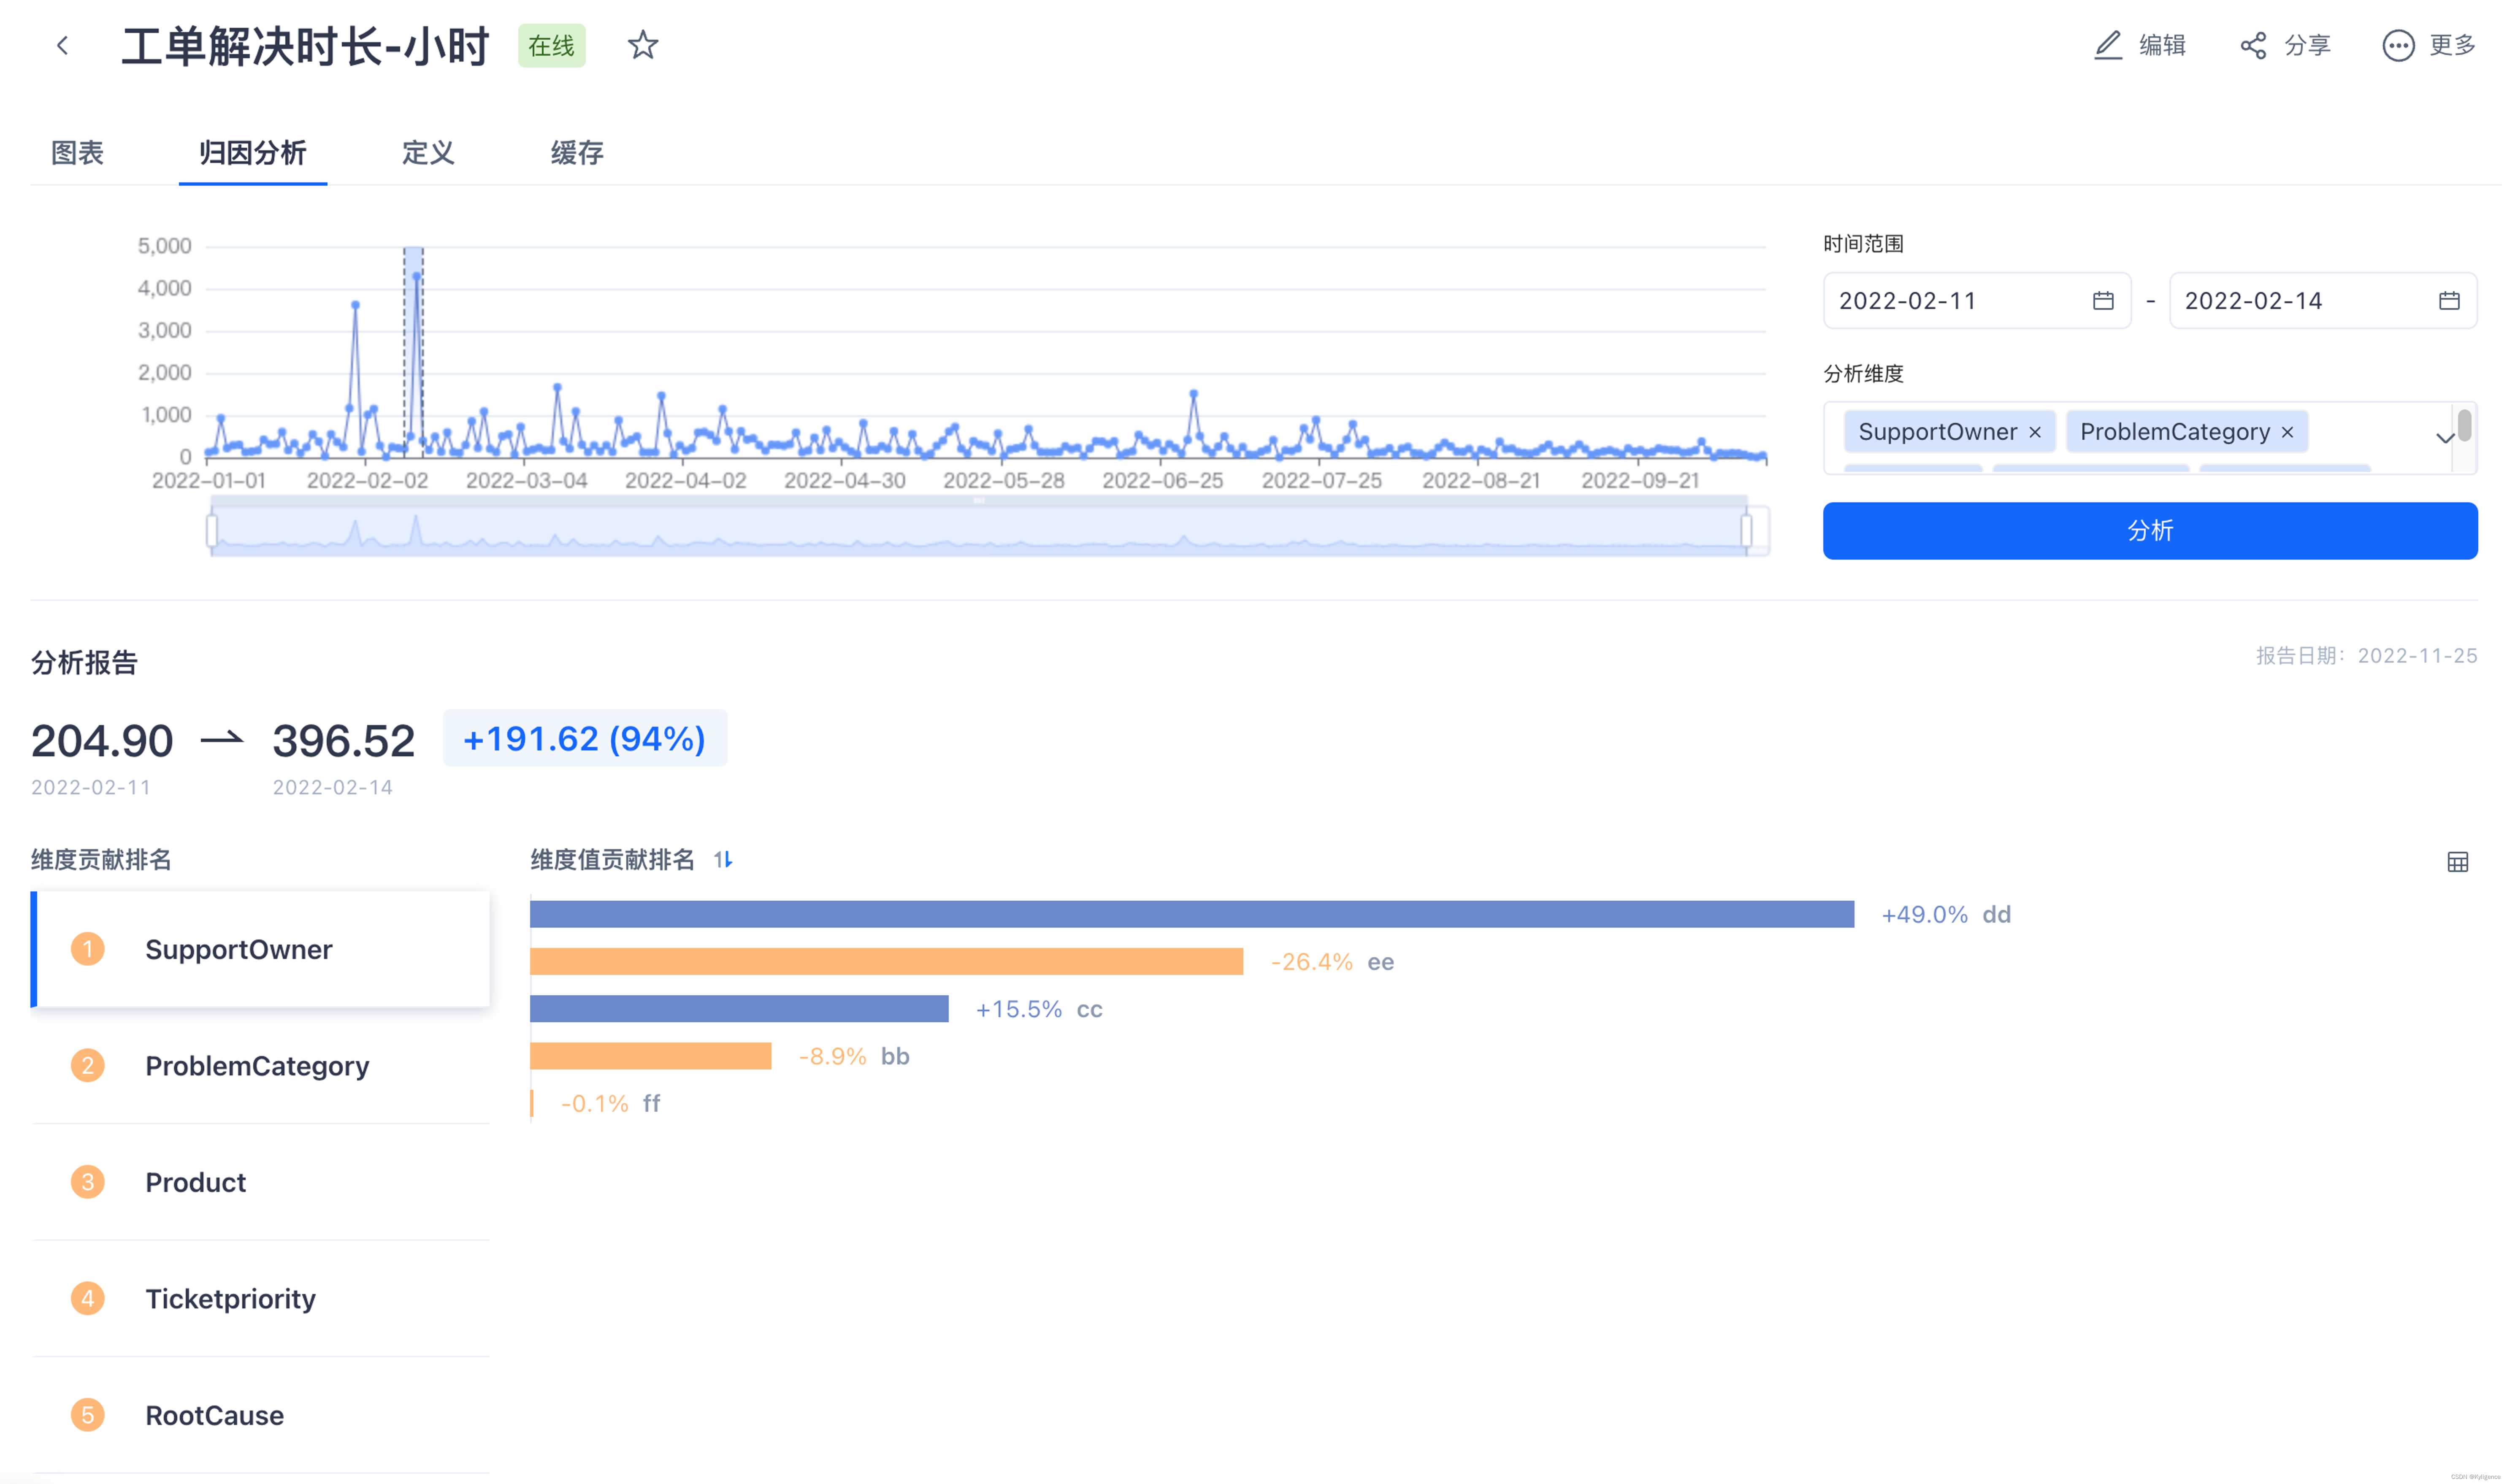This screenshot has height=1484, width=2507.
Task: Click the back arrow icon
Action: pyautogui.click(x=62, y=46)
